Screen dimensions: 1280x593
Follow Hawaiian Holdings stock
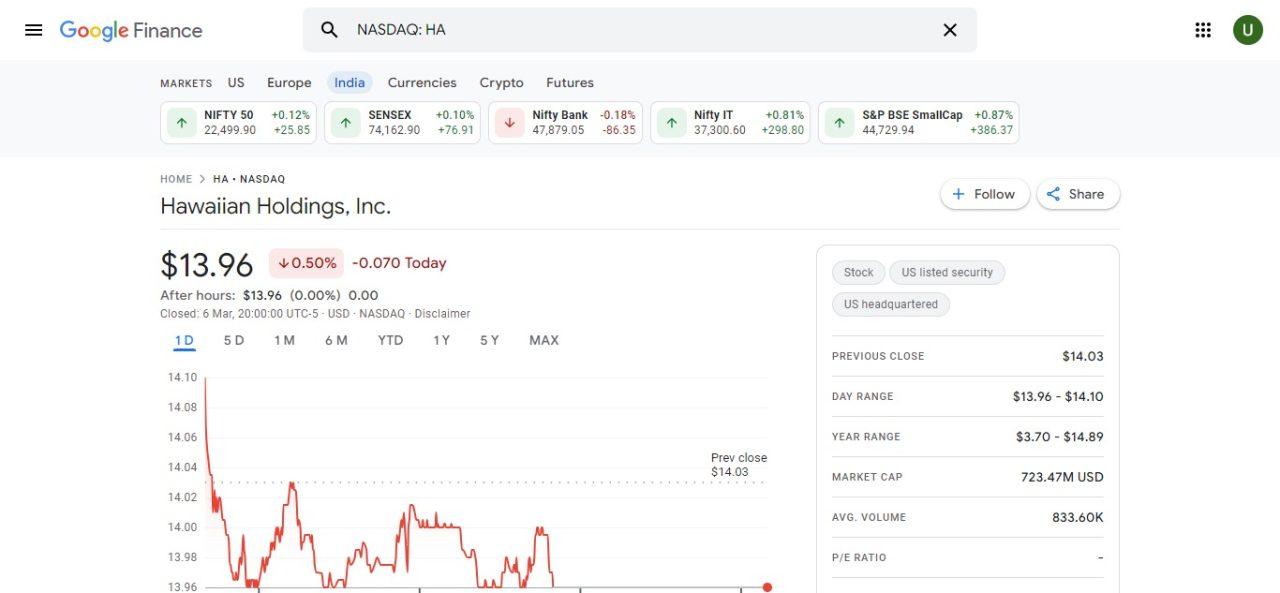pos(983,194)
